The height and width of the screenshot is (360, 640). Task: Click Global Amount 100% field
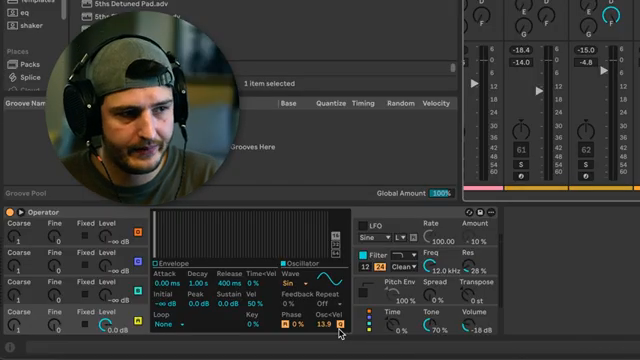441,193
